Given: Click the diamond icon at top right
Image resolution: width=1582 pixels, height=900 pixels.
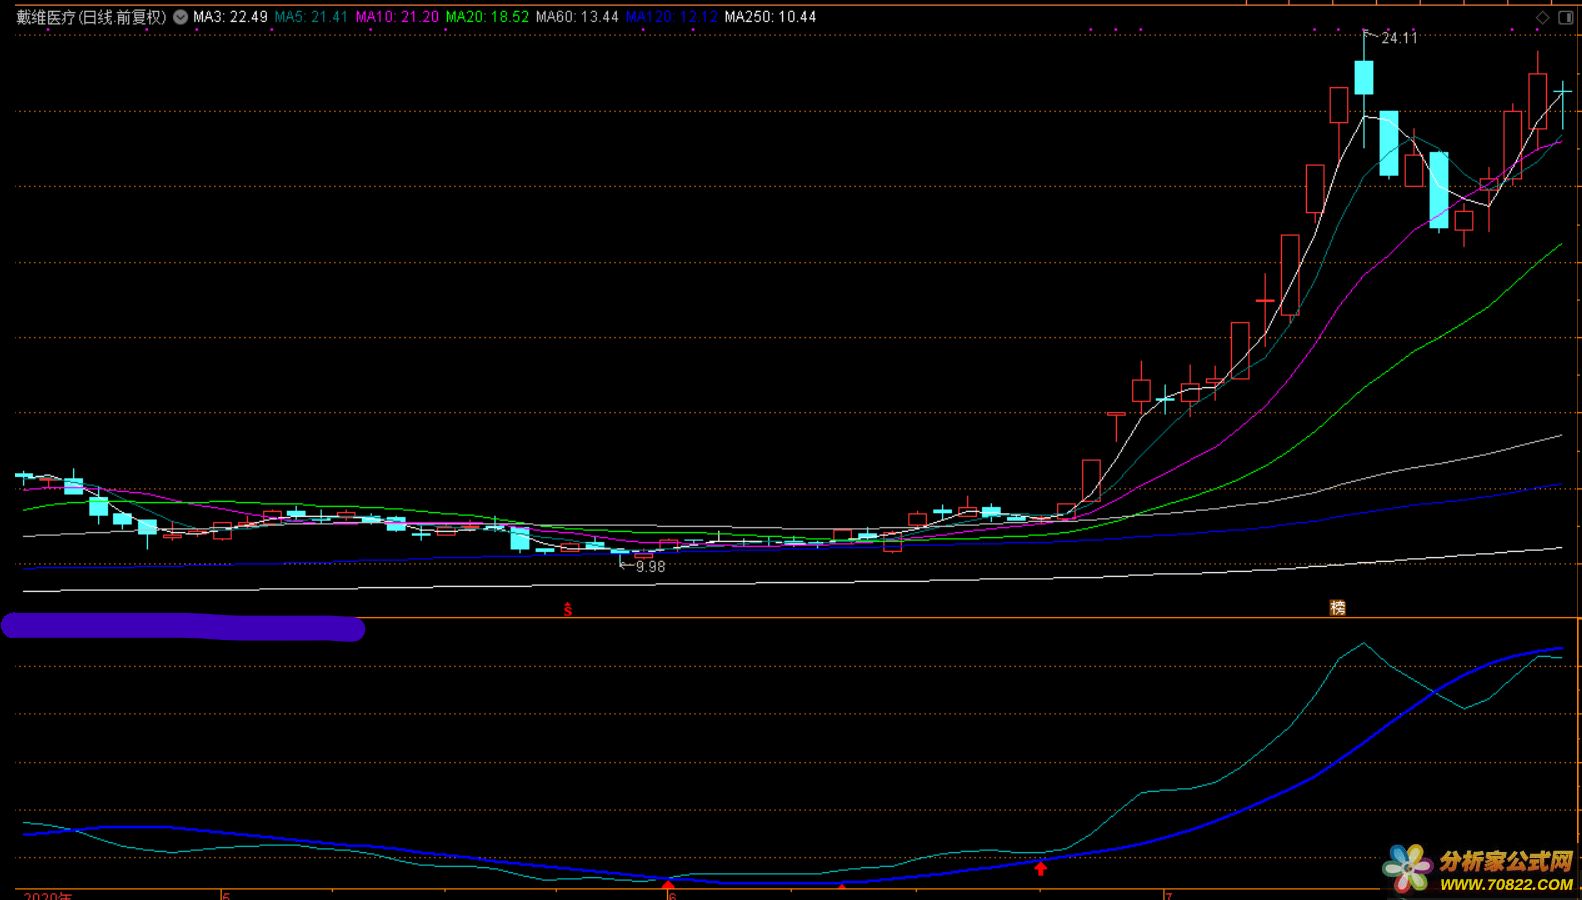Looking at the screenshot, I should [x=1542, y=17].
